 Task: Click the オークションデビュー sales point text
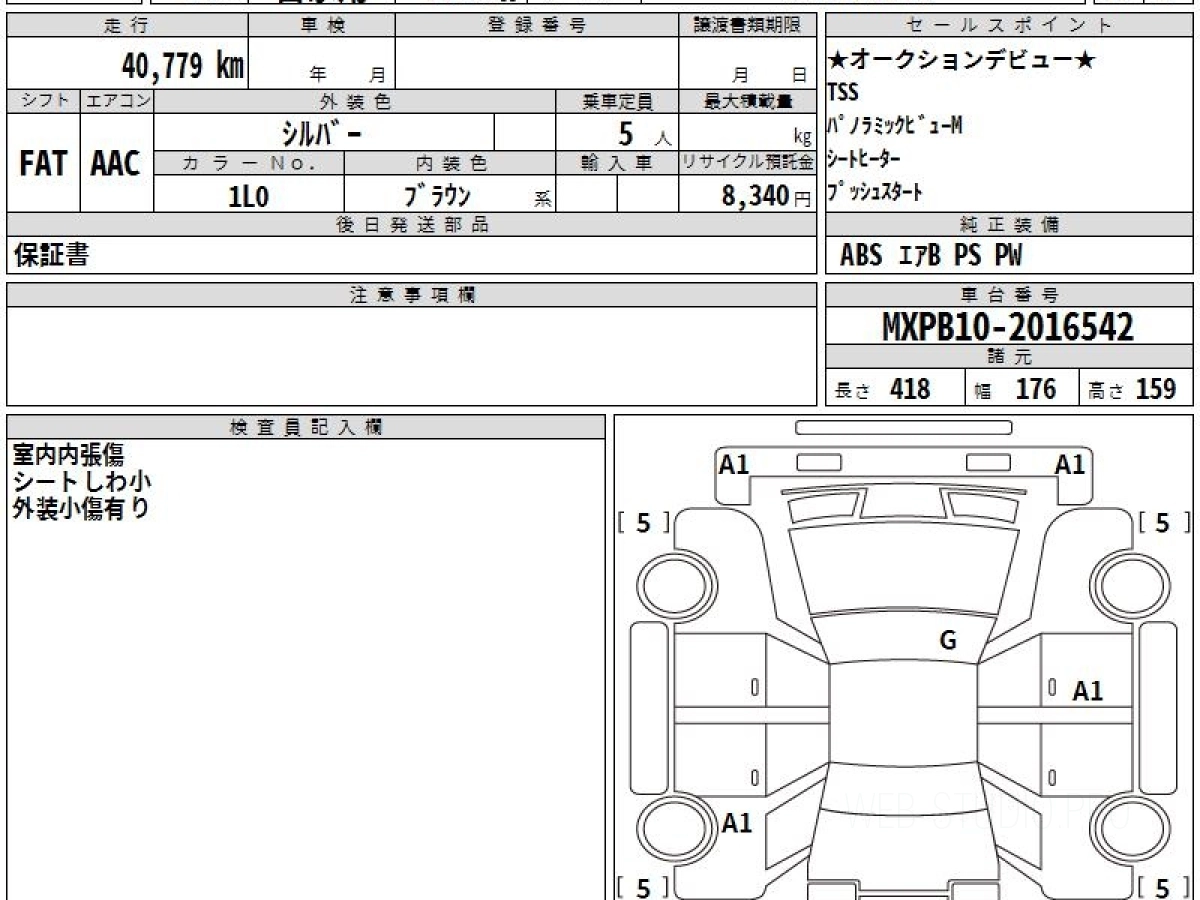click(x=962, y=62)
